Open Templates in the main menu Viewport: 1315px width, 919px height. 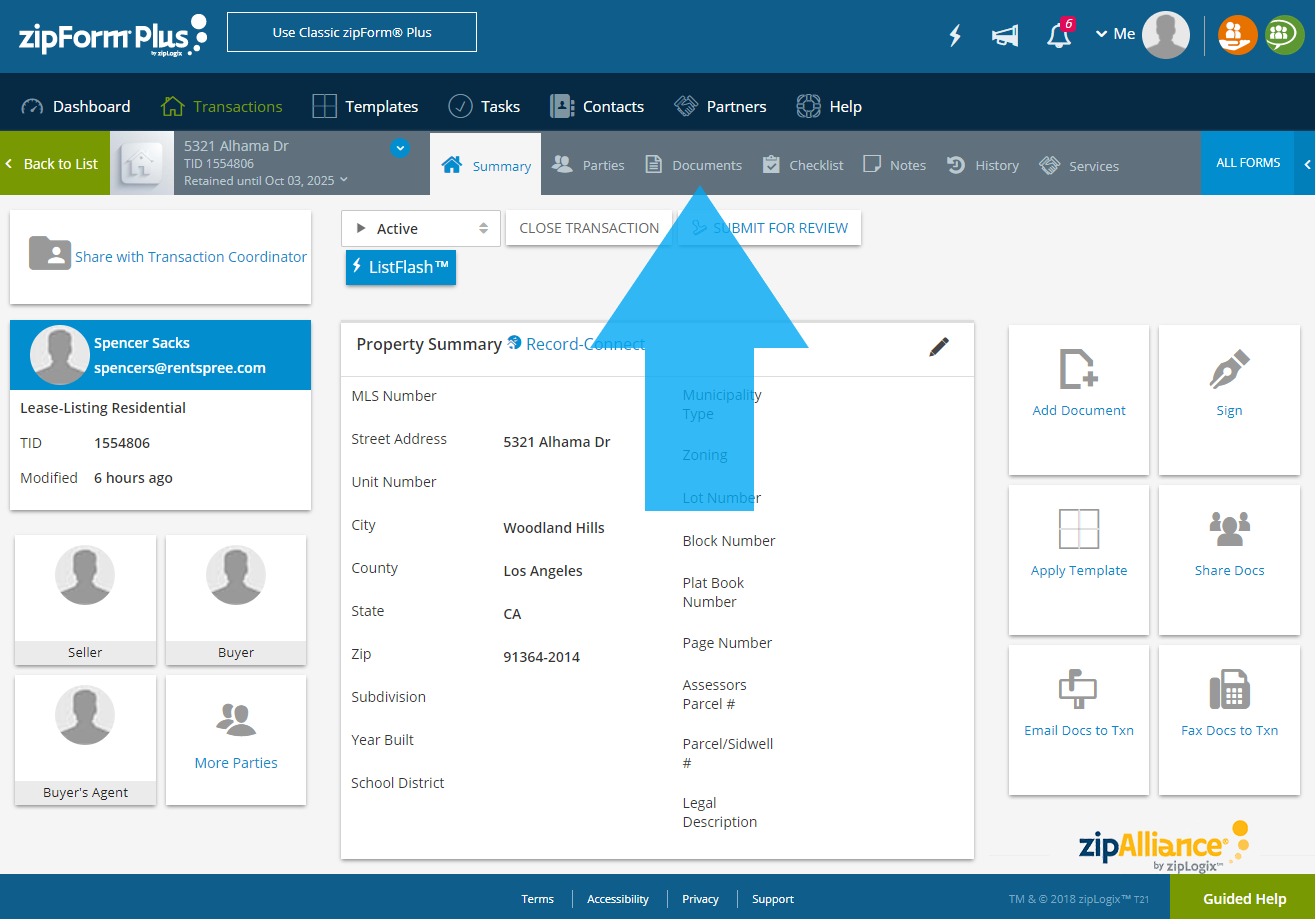point(365,106)
